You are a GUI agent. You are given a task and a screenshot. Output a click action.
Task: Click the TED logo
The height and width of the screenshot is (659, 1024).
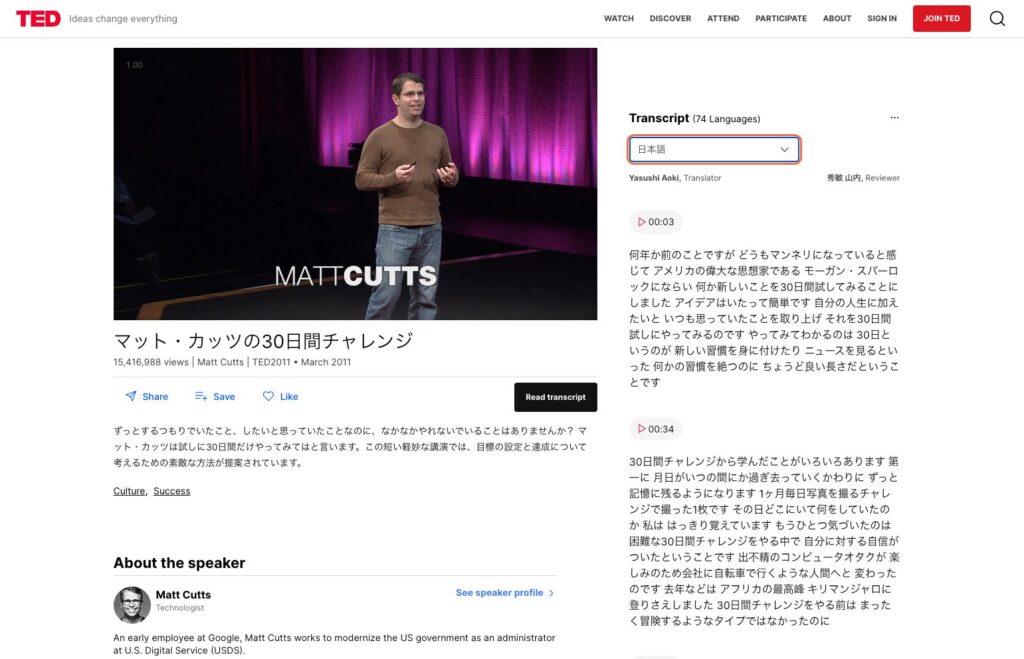click(x=39, y=18)
